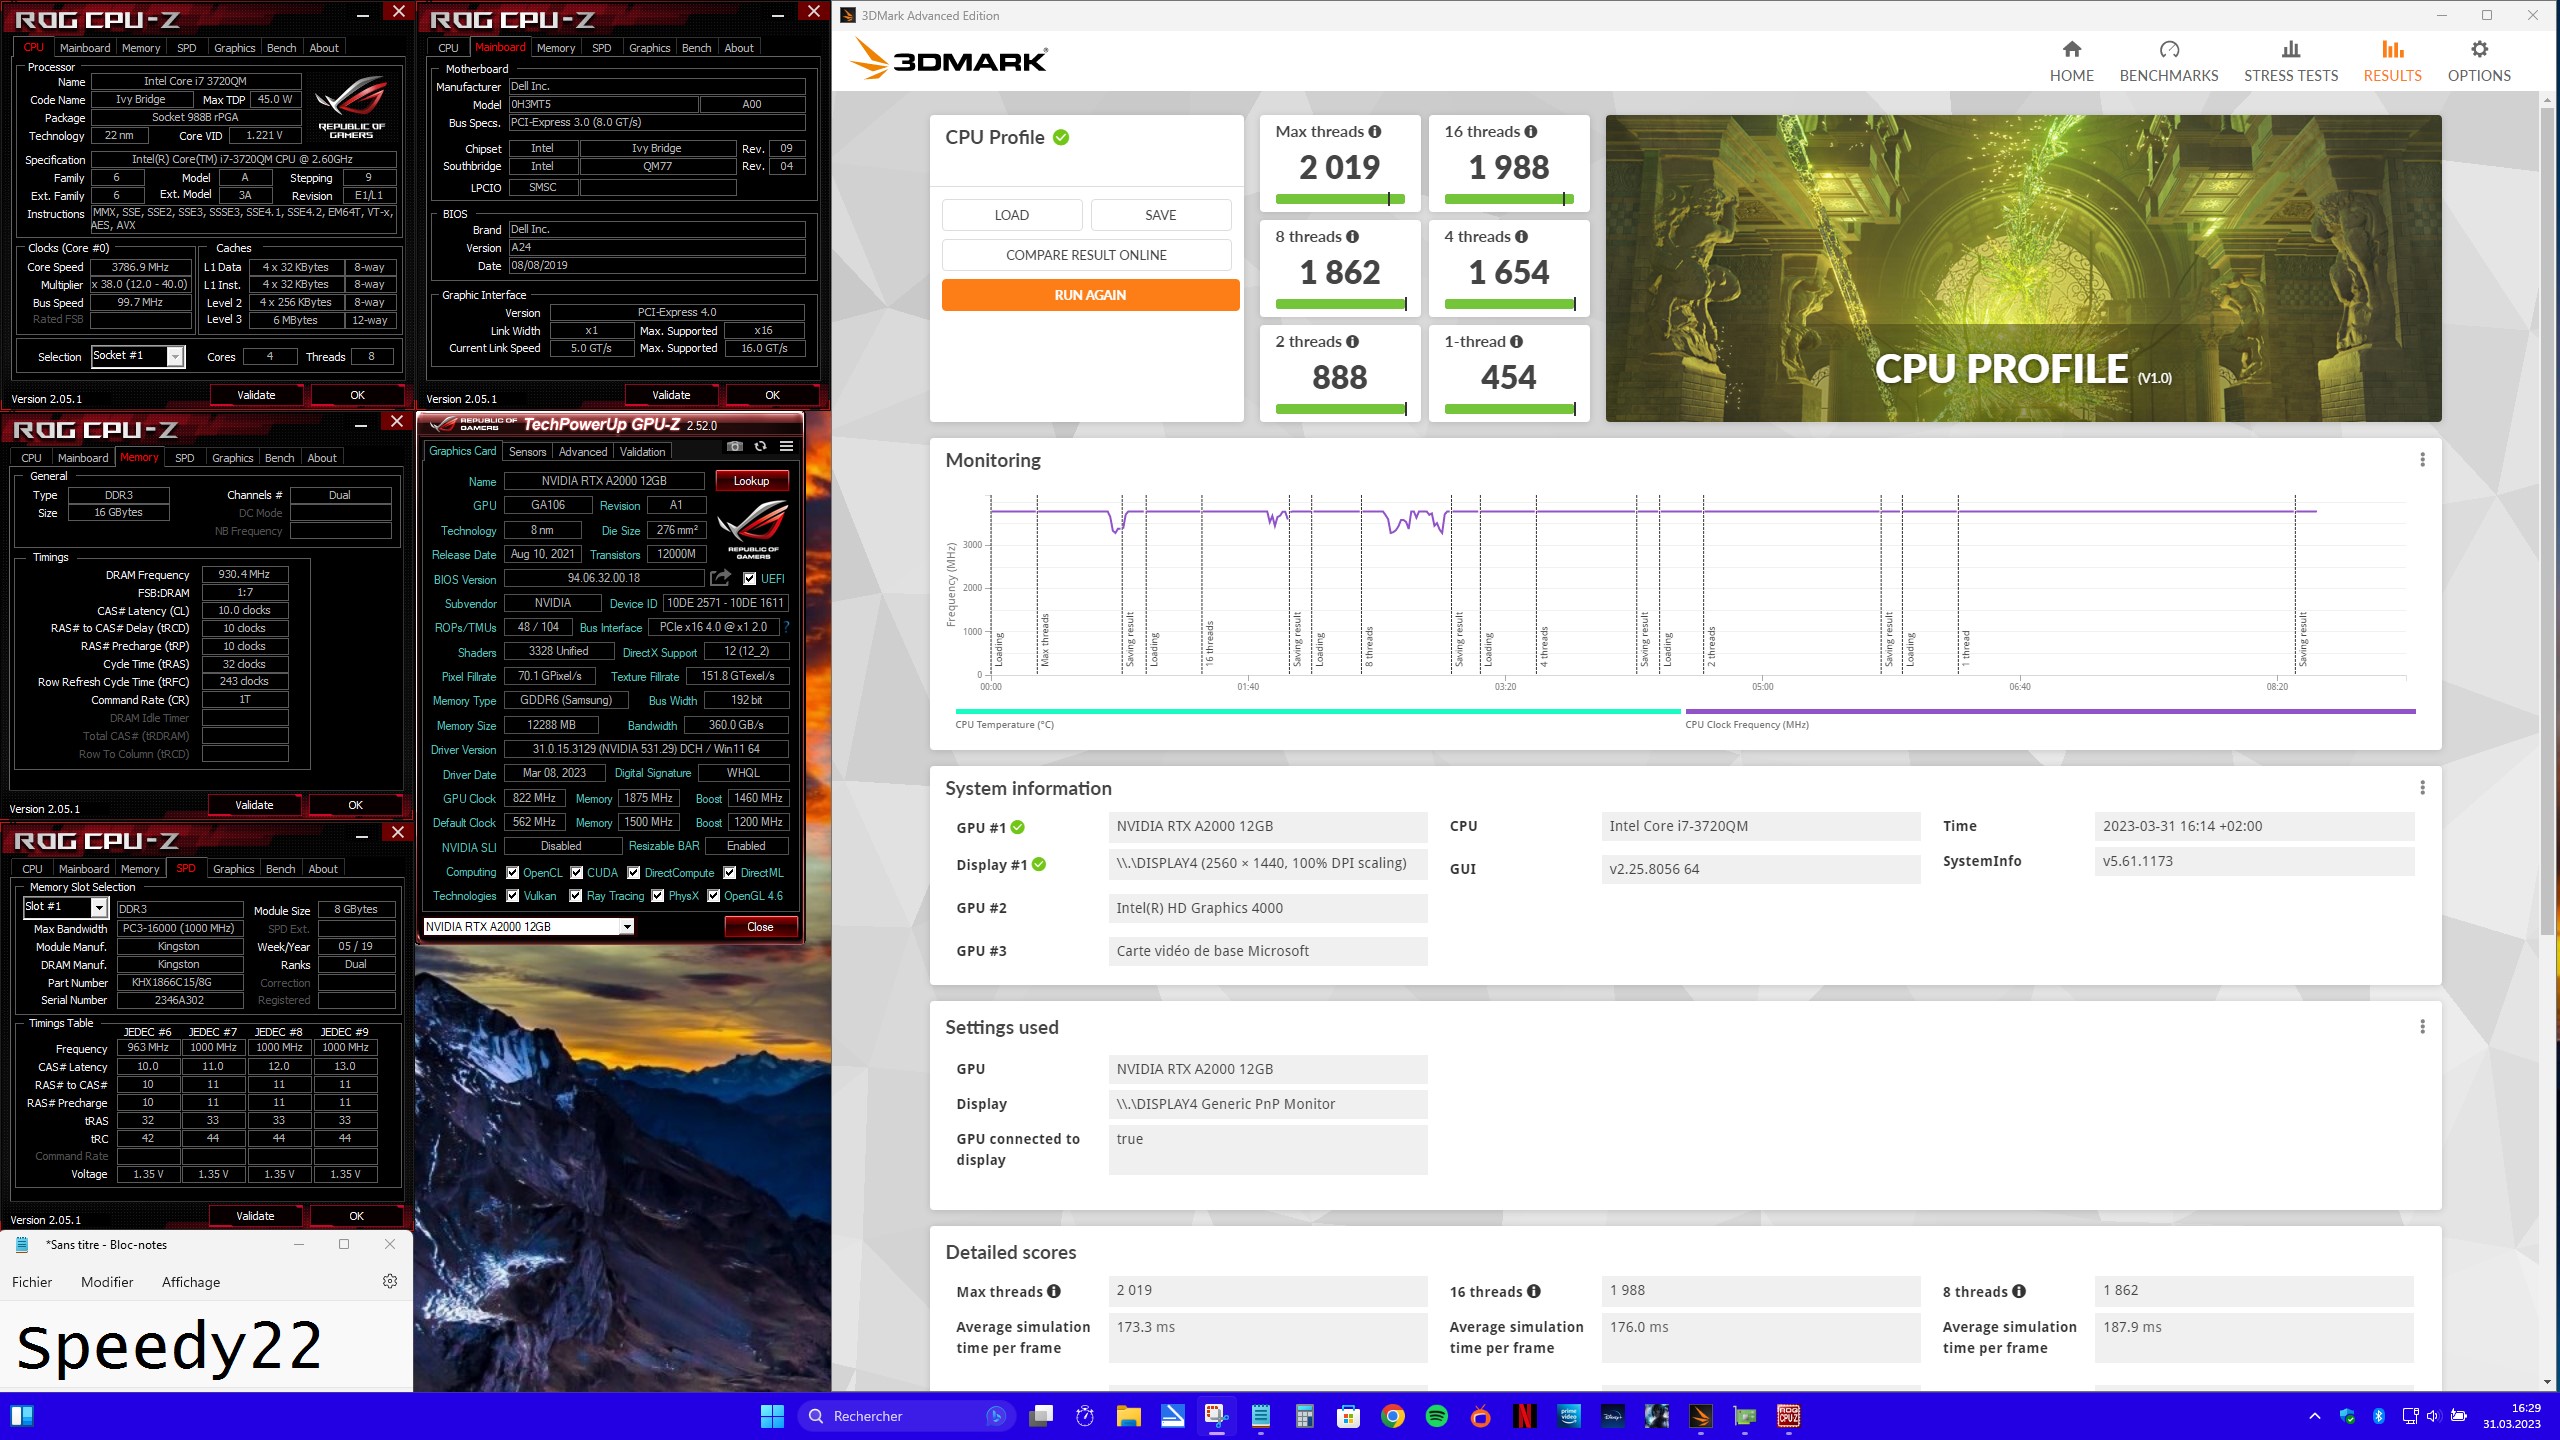The width and height of the screenshot is (2560, 1440).
Task: Toggle the Vulkan checkbox in GPU-Z
Action: point(512,896)
